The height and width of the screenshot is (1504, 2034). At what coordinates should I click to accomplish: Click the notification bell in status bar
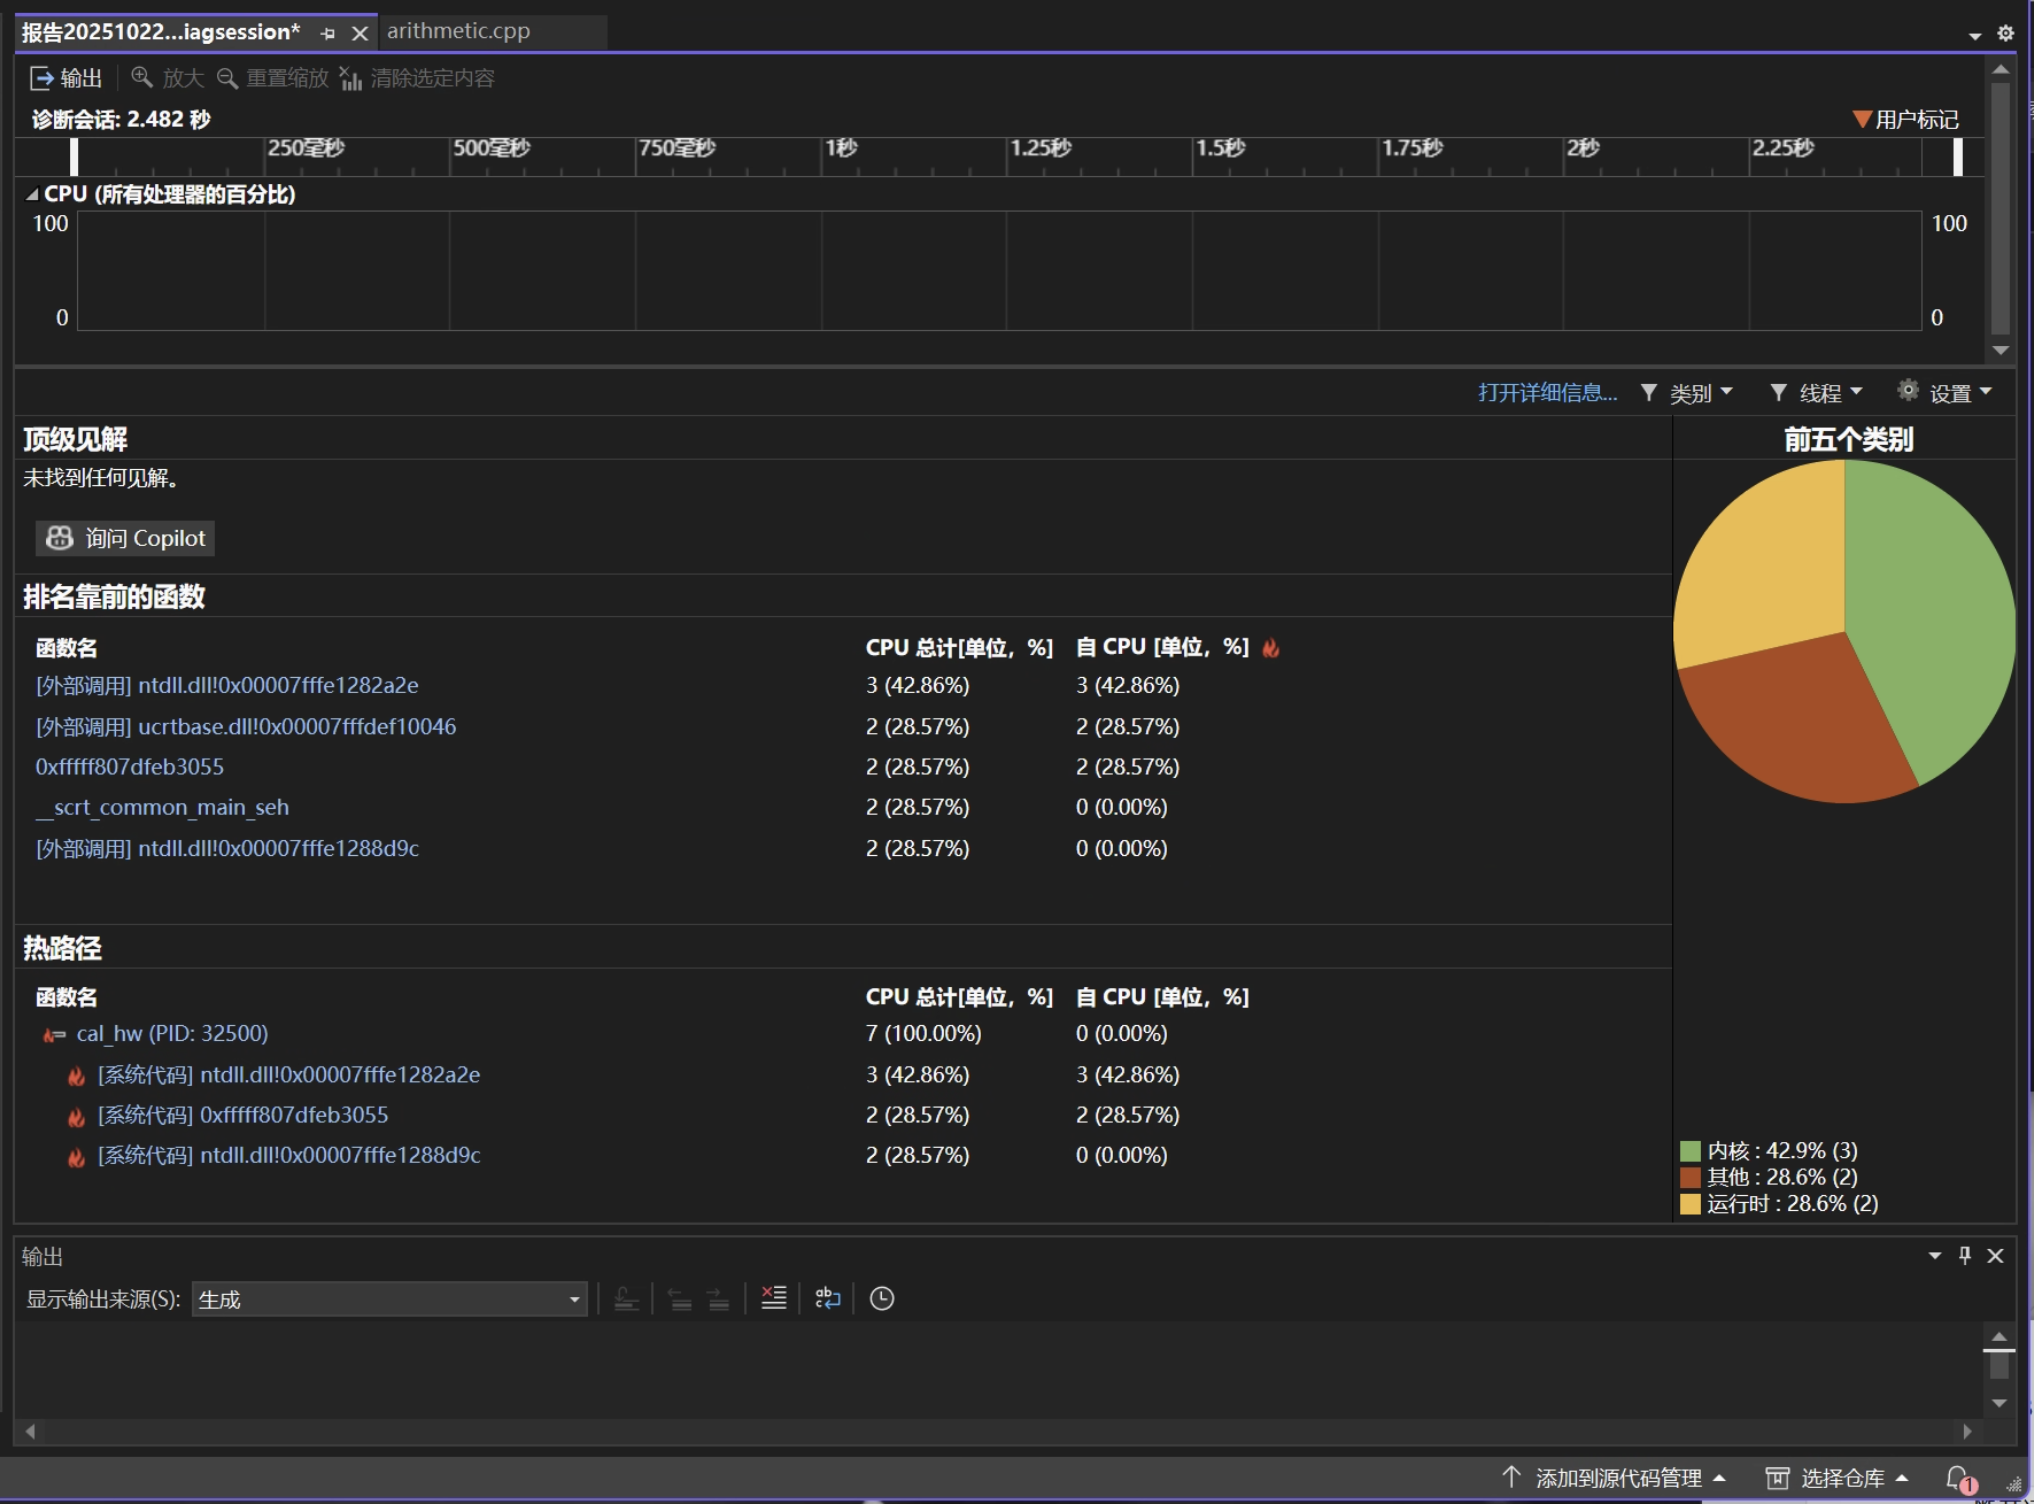[x=1958, y=1477]
